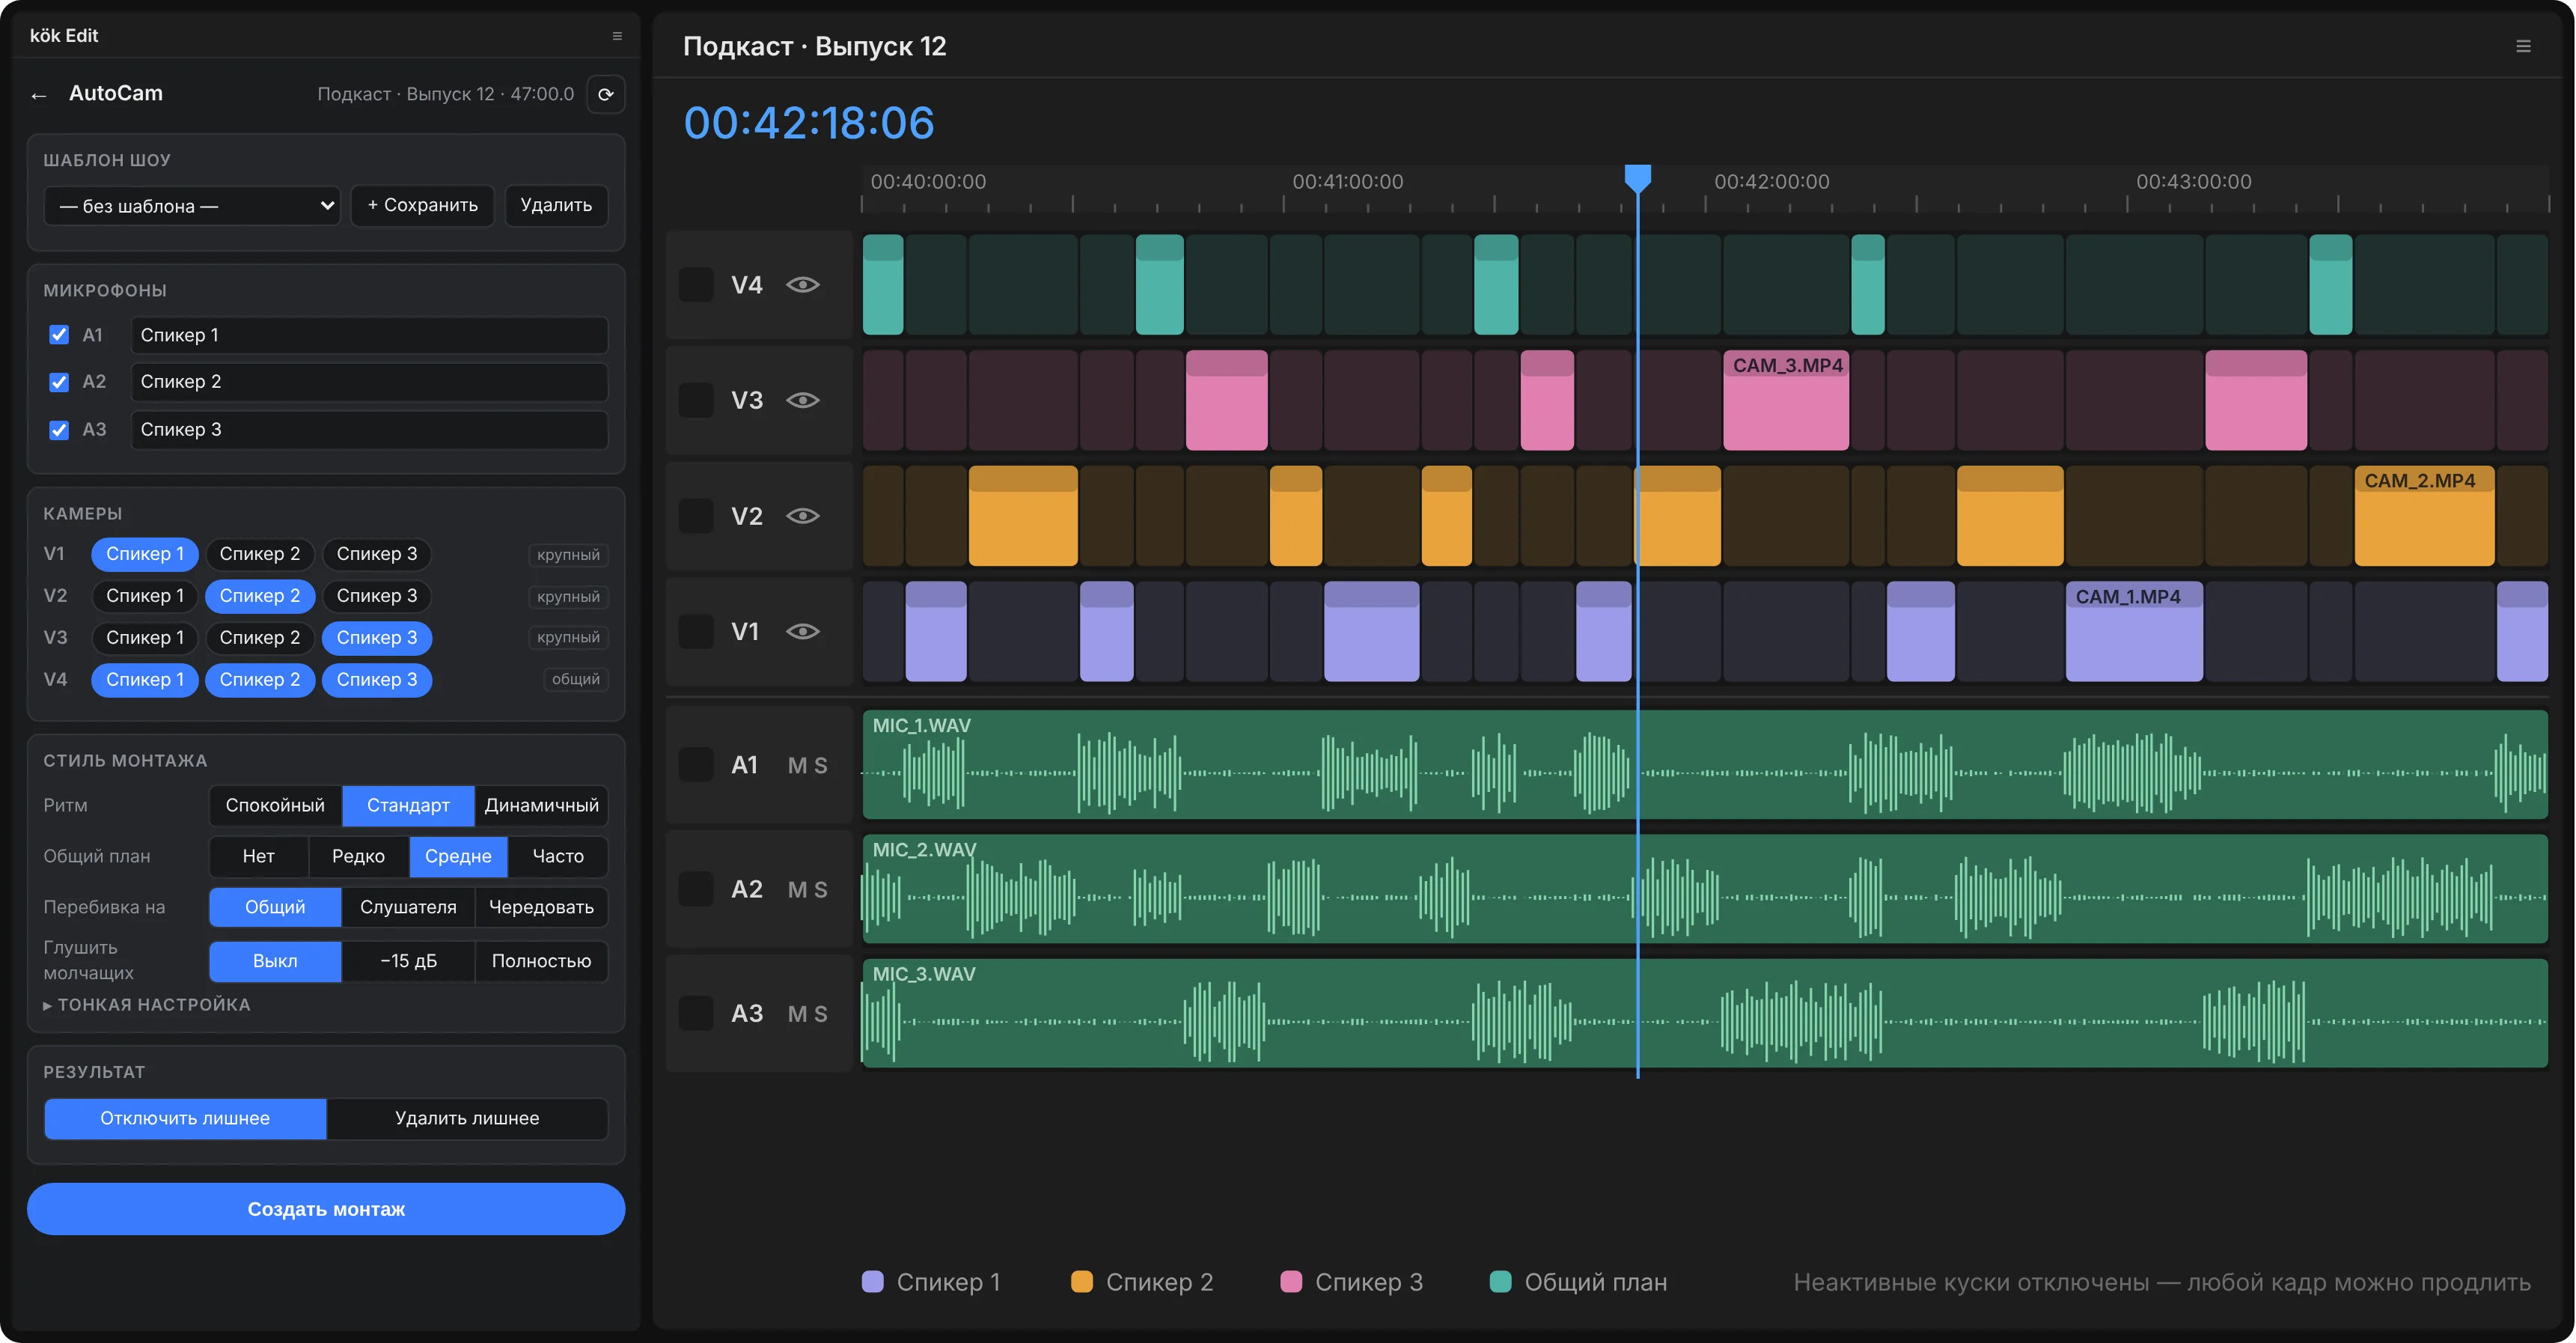Select the A1 track lock box
Image resolution: width=2576 pixels, height=1343 pixels.
tap(696, 765)
